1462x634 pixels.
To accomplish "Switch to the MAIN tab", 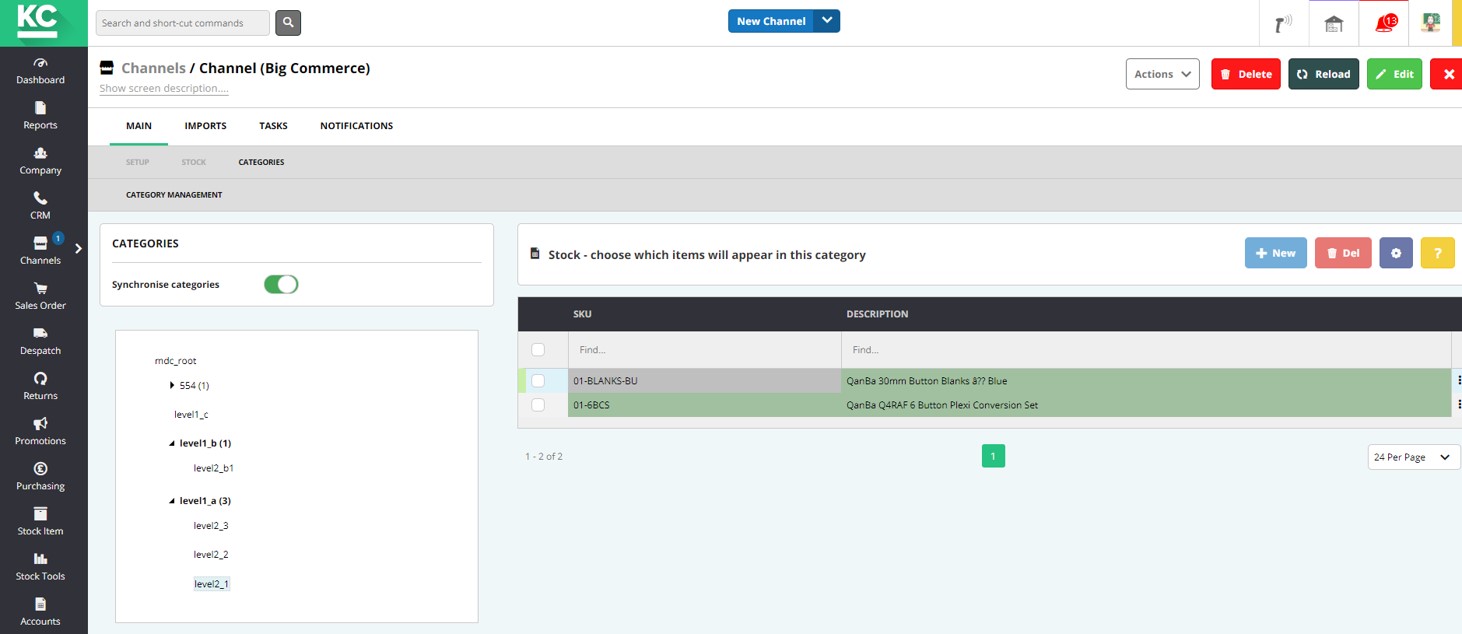I will pos(139,126).
